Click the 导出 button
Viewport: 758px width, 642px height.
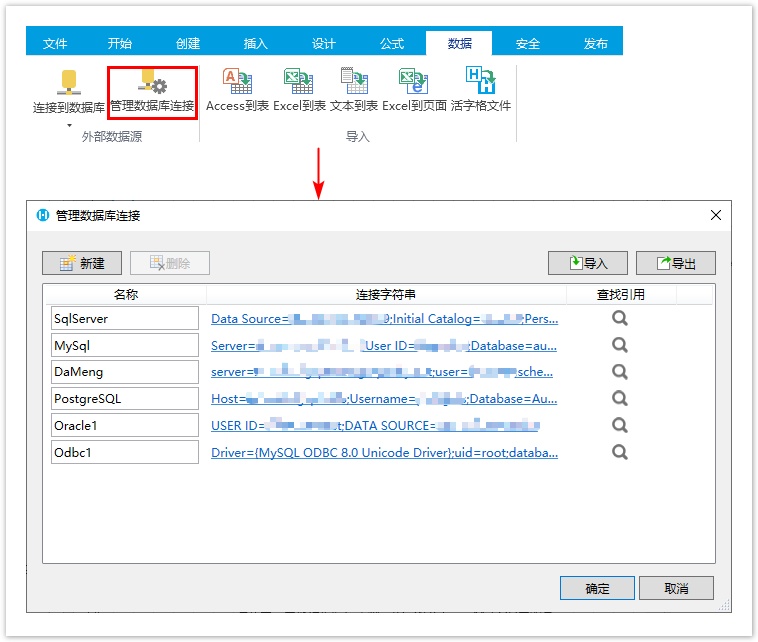pyautogui.click(x=676, y=263)
